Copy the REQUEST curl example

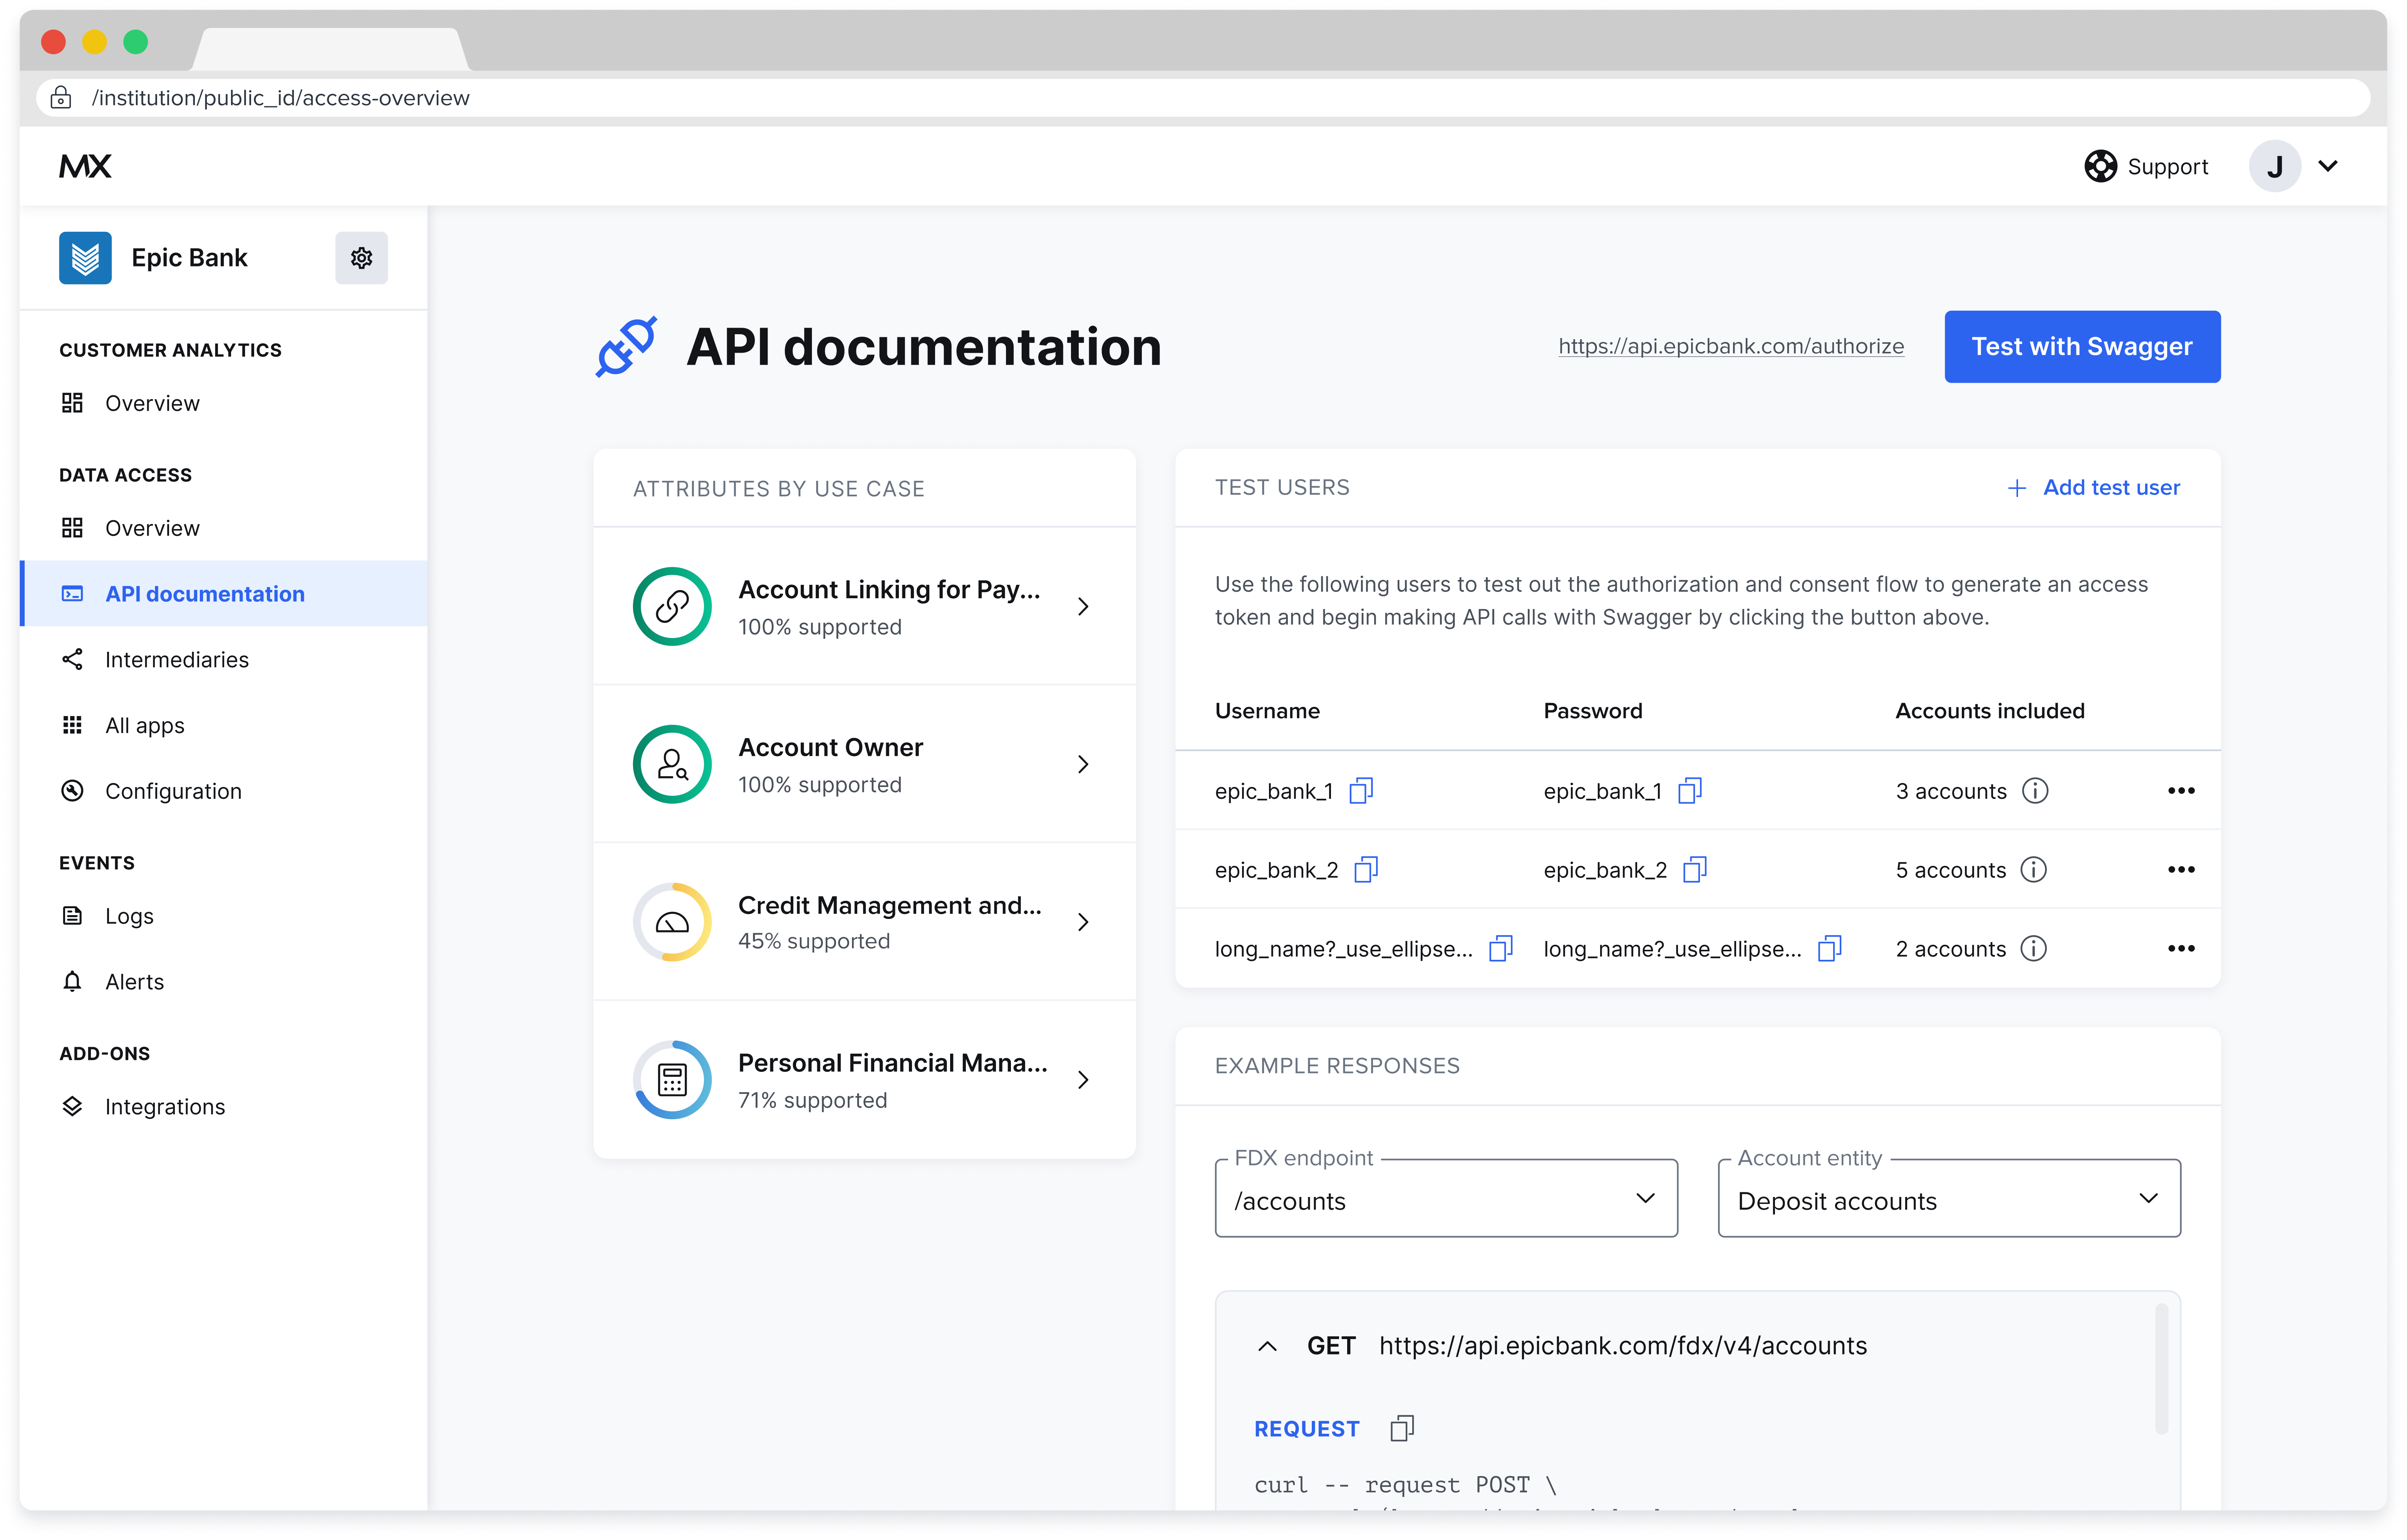1403,1428
